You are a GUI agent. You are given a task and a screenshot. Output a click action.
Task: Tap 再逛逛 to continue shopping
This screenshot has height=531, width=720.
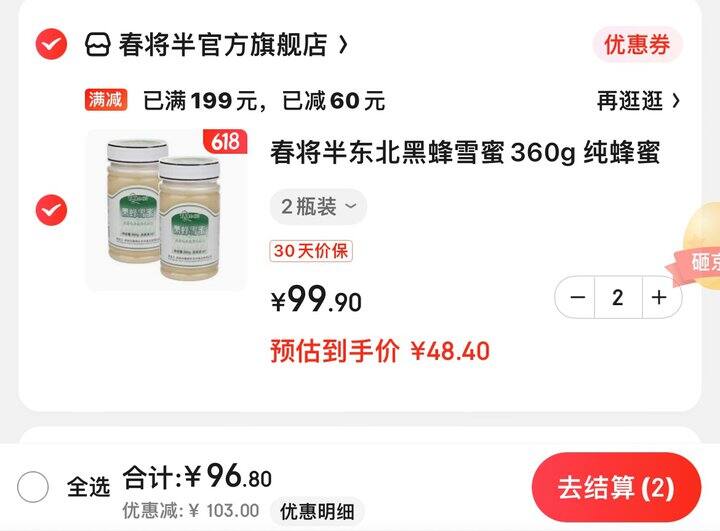(x=638, y=101)
